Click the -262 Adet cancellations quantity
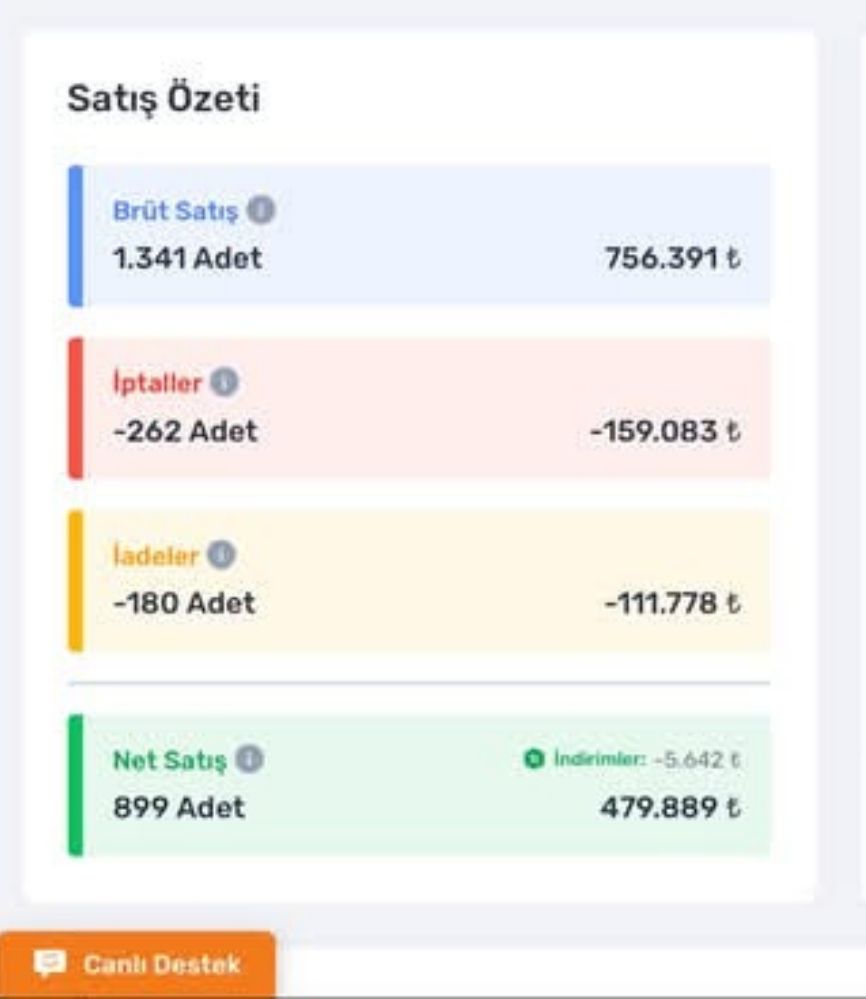This screenshot has width=866, height=999. point(185,432)
